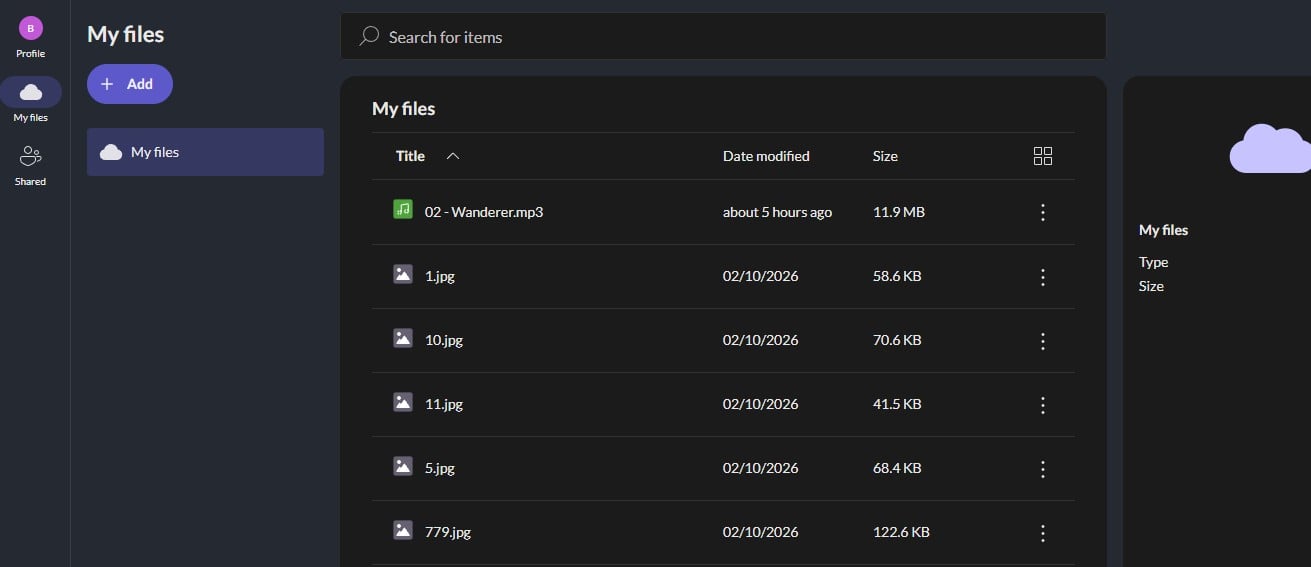This screenshot has width=1311, height=567.
Task: Click the music icon of 02 - Wanderer.mp3
Action: (403, 210)
